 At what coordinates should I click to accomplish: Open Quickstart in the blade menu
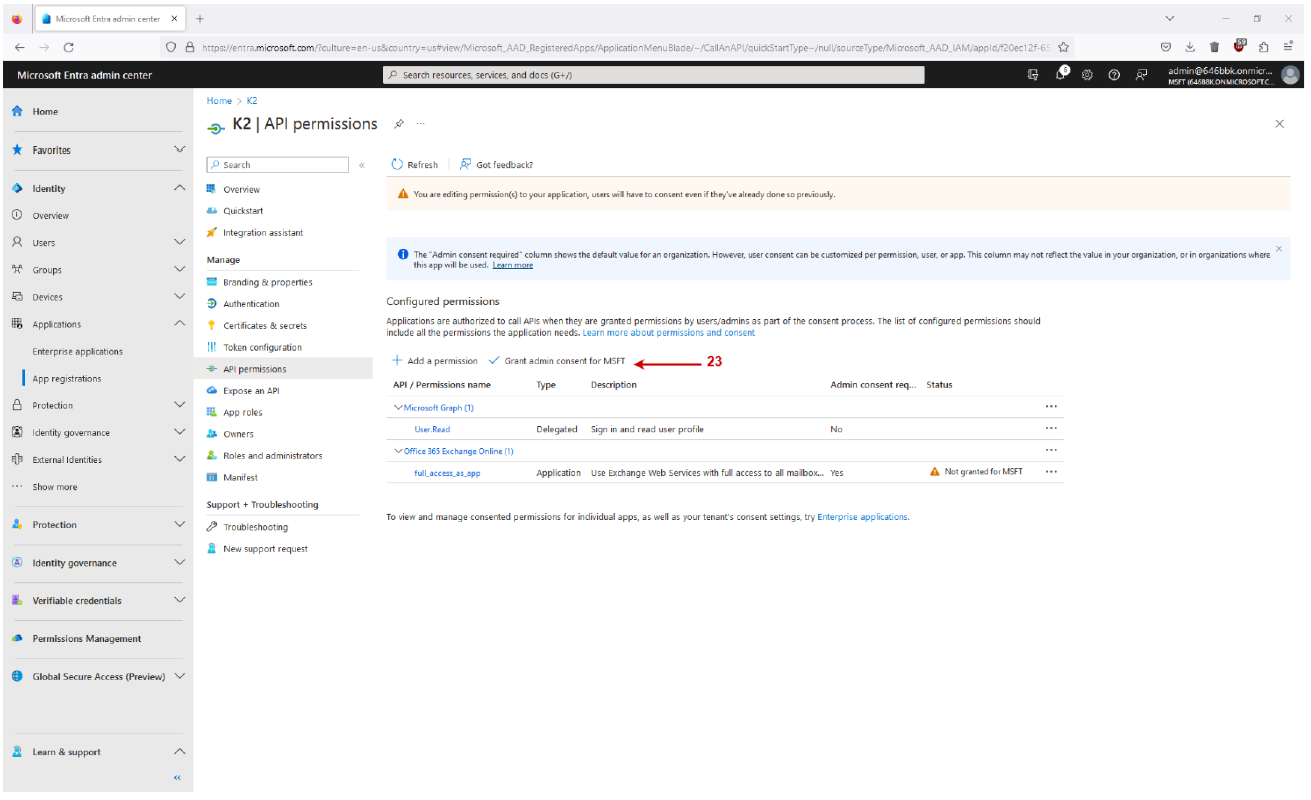click(x=243, y=211)
